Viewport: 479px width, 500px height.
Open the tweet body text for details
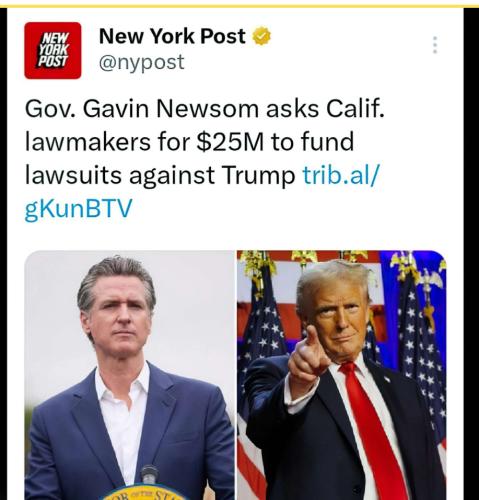click(205, 159)
